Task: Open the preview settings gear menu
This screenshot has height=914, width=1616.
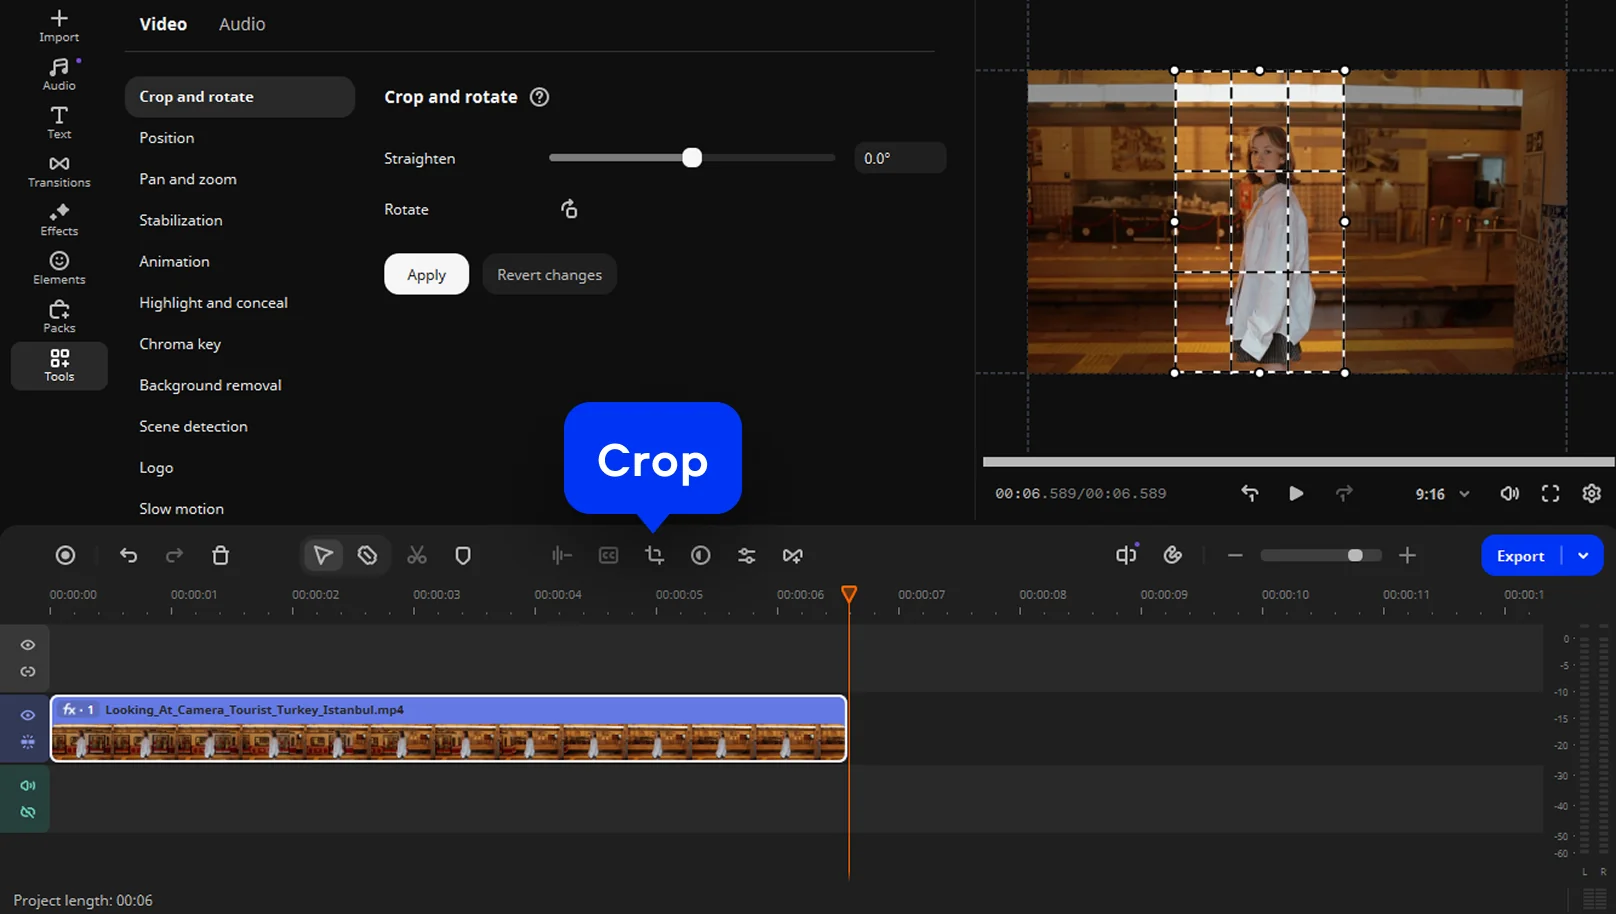Action: tap(1591, 493)
